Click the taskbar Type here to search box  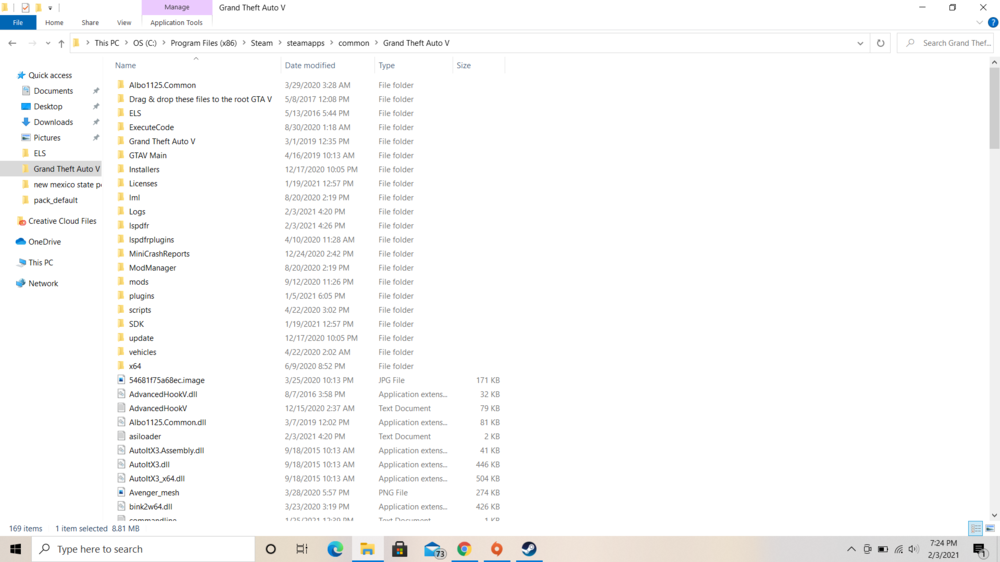pos(143,549)
